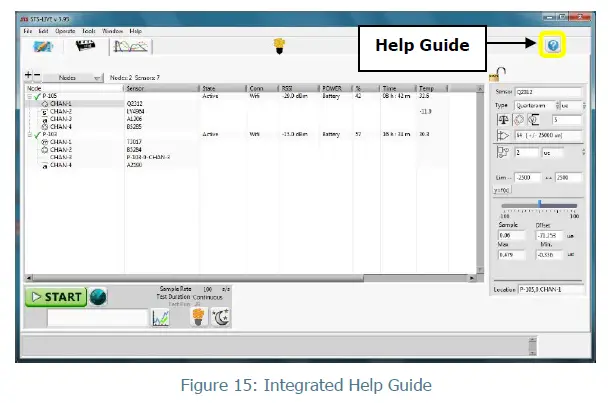Click the green START button
Screen dimensions: 608x403
click(56, 297)
